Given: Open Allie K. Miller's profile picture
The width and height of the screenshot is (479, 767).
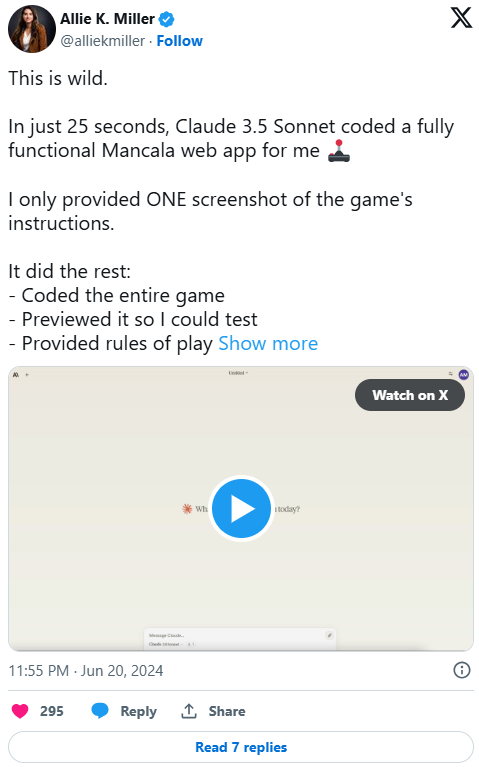Looking at the screenshot, I should [32, 29].
